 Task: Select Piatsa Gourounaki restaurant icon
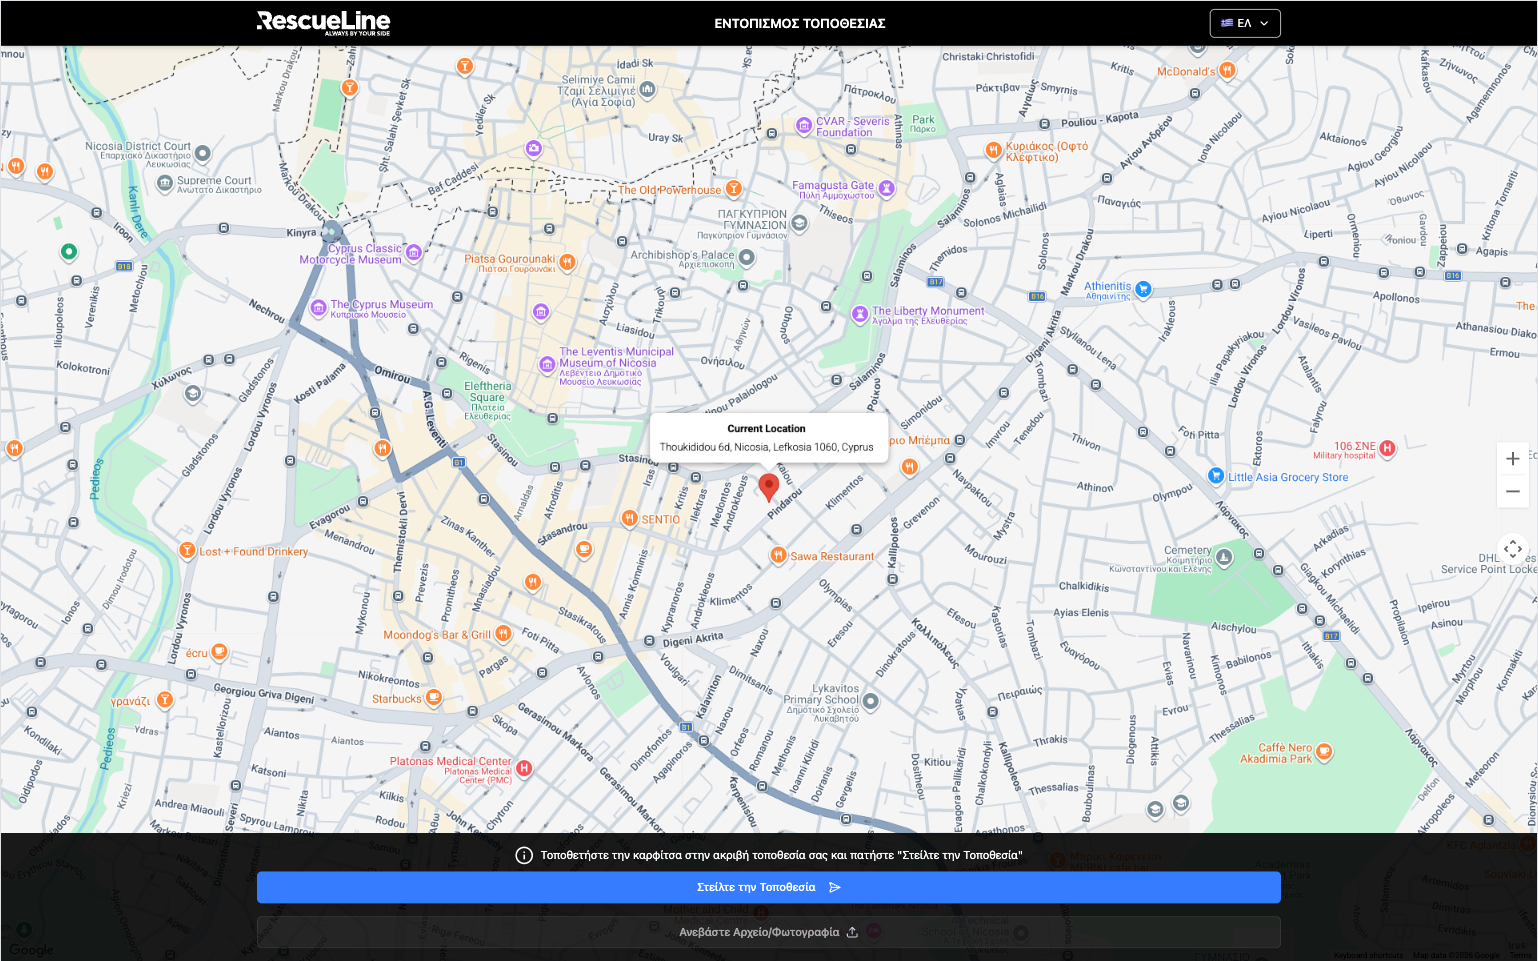pos(567,262)
